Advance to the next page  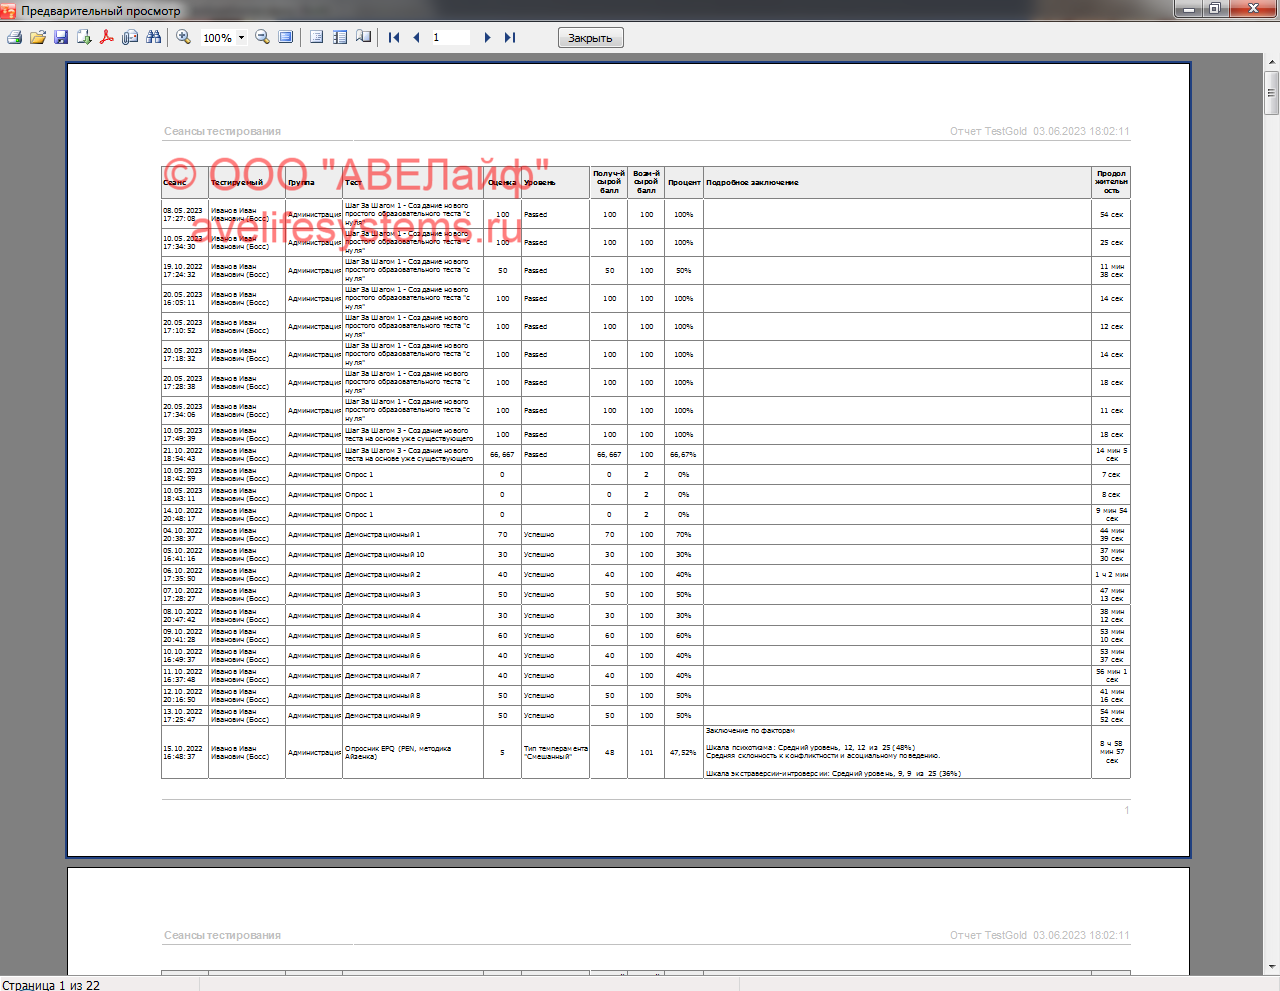click(x=487, y=37)
